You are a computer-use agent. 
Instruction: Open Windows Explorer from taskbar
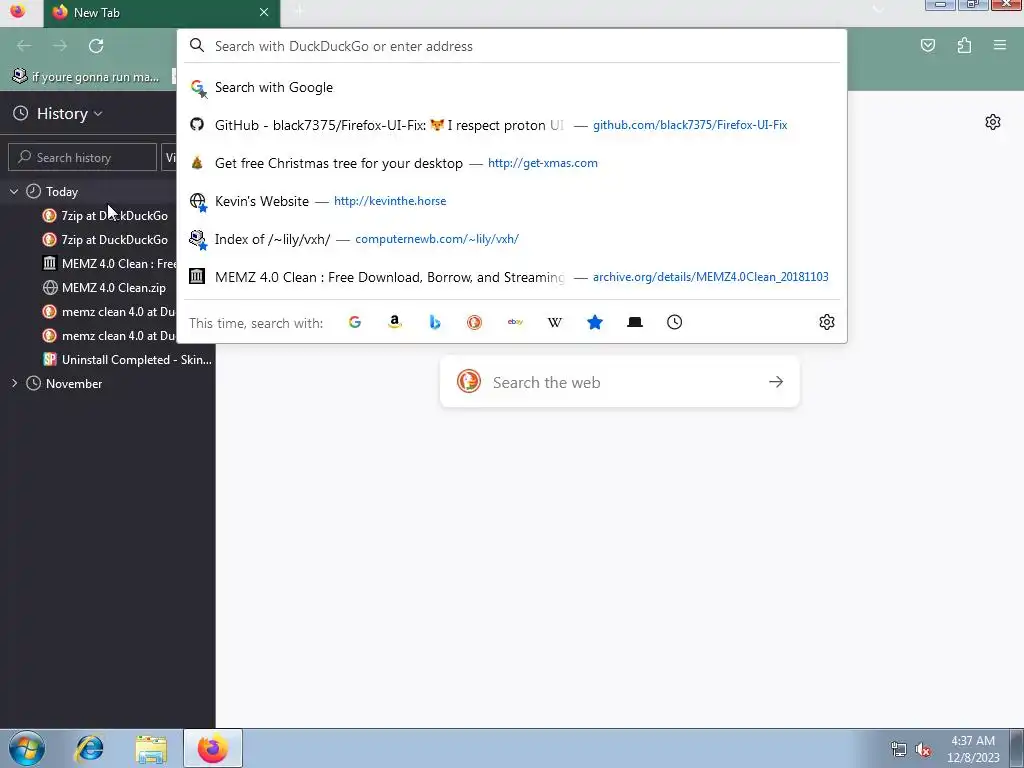click(151, 748)
